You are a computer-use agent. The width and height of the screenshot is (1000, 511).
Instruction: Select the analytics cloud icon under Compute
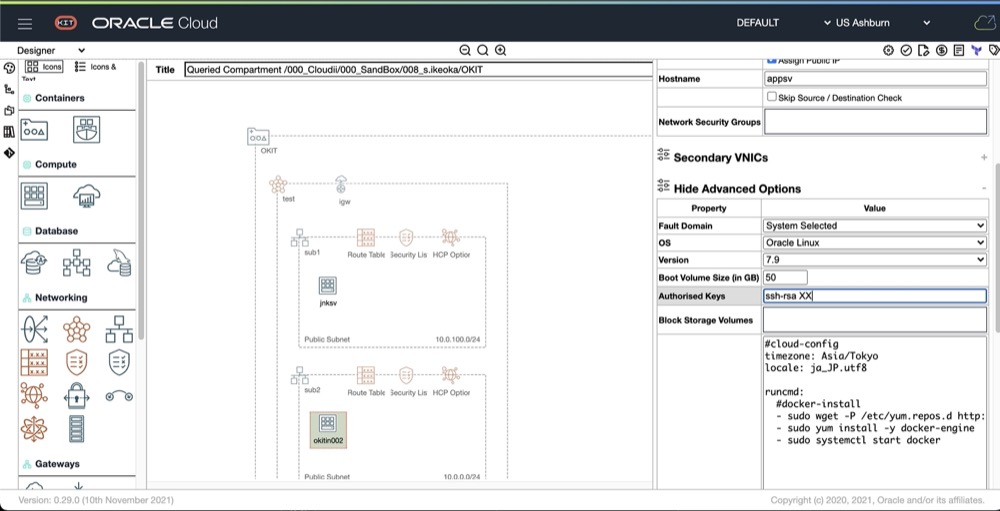pyautogui.click(x=87, y=196)
